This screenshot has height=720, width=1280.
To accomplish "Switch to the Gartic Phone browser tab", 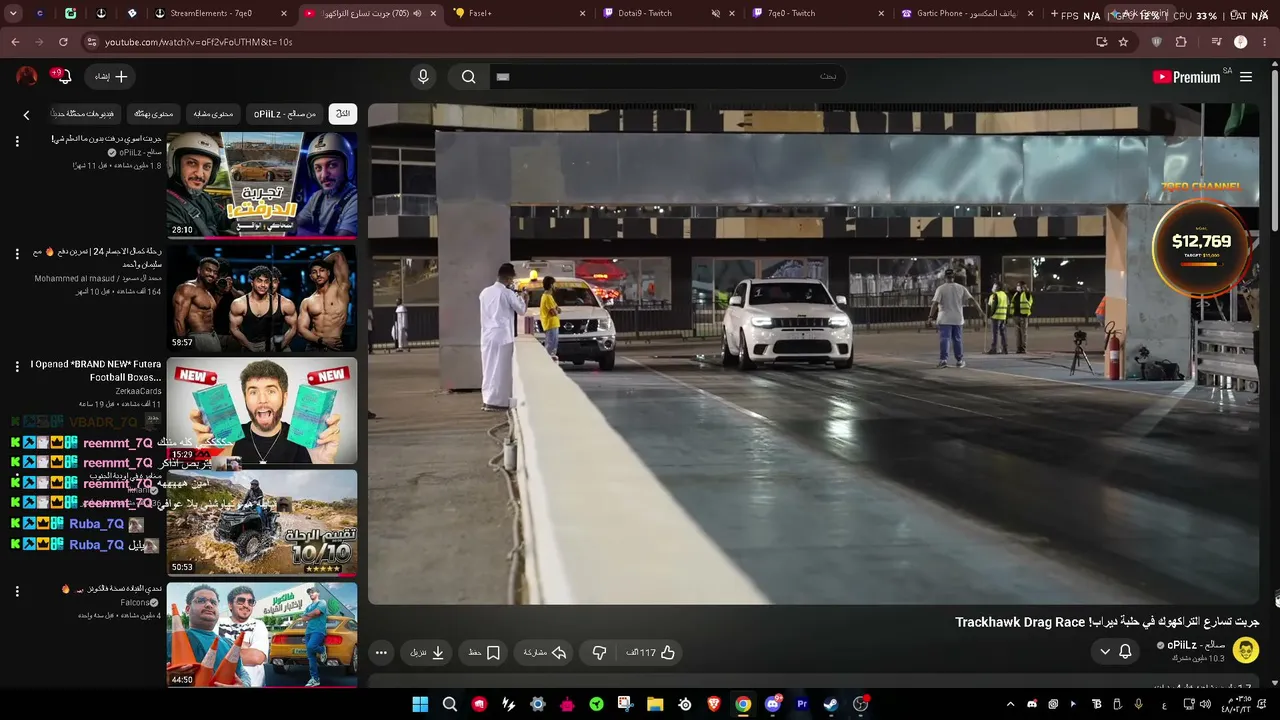I will coord(967,13).
